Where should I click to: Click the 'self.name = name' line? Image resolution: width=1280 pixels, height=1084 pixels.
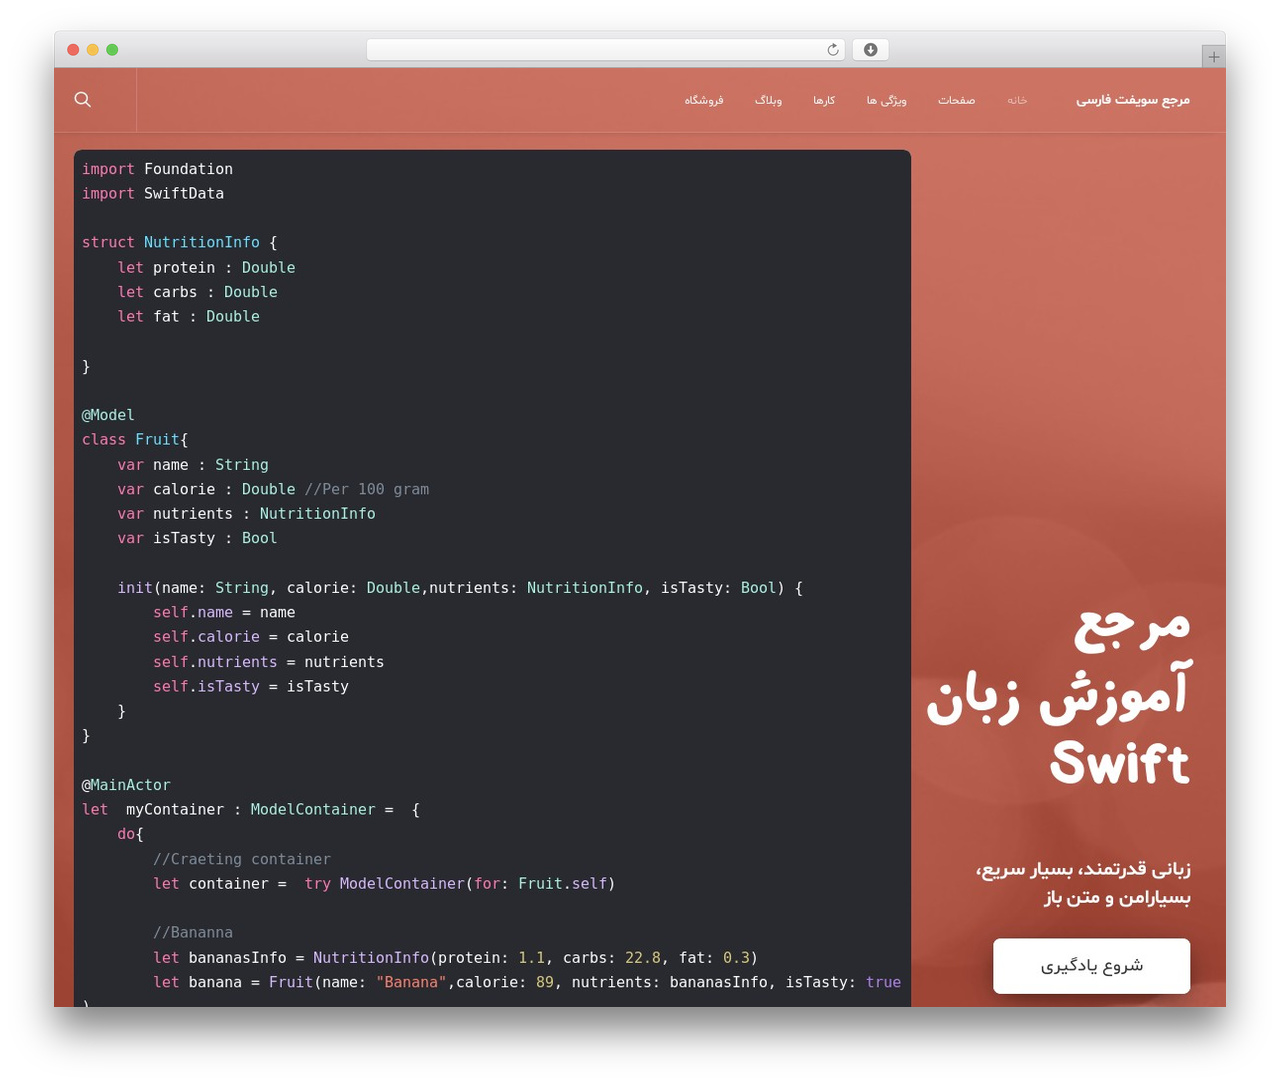[224, 612]
